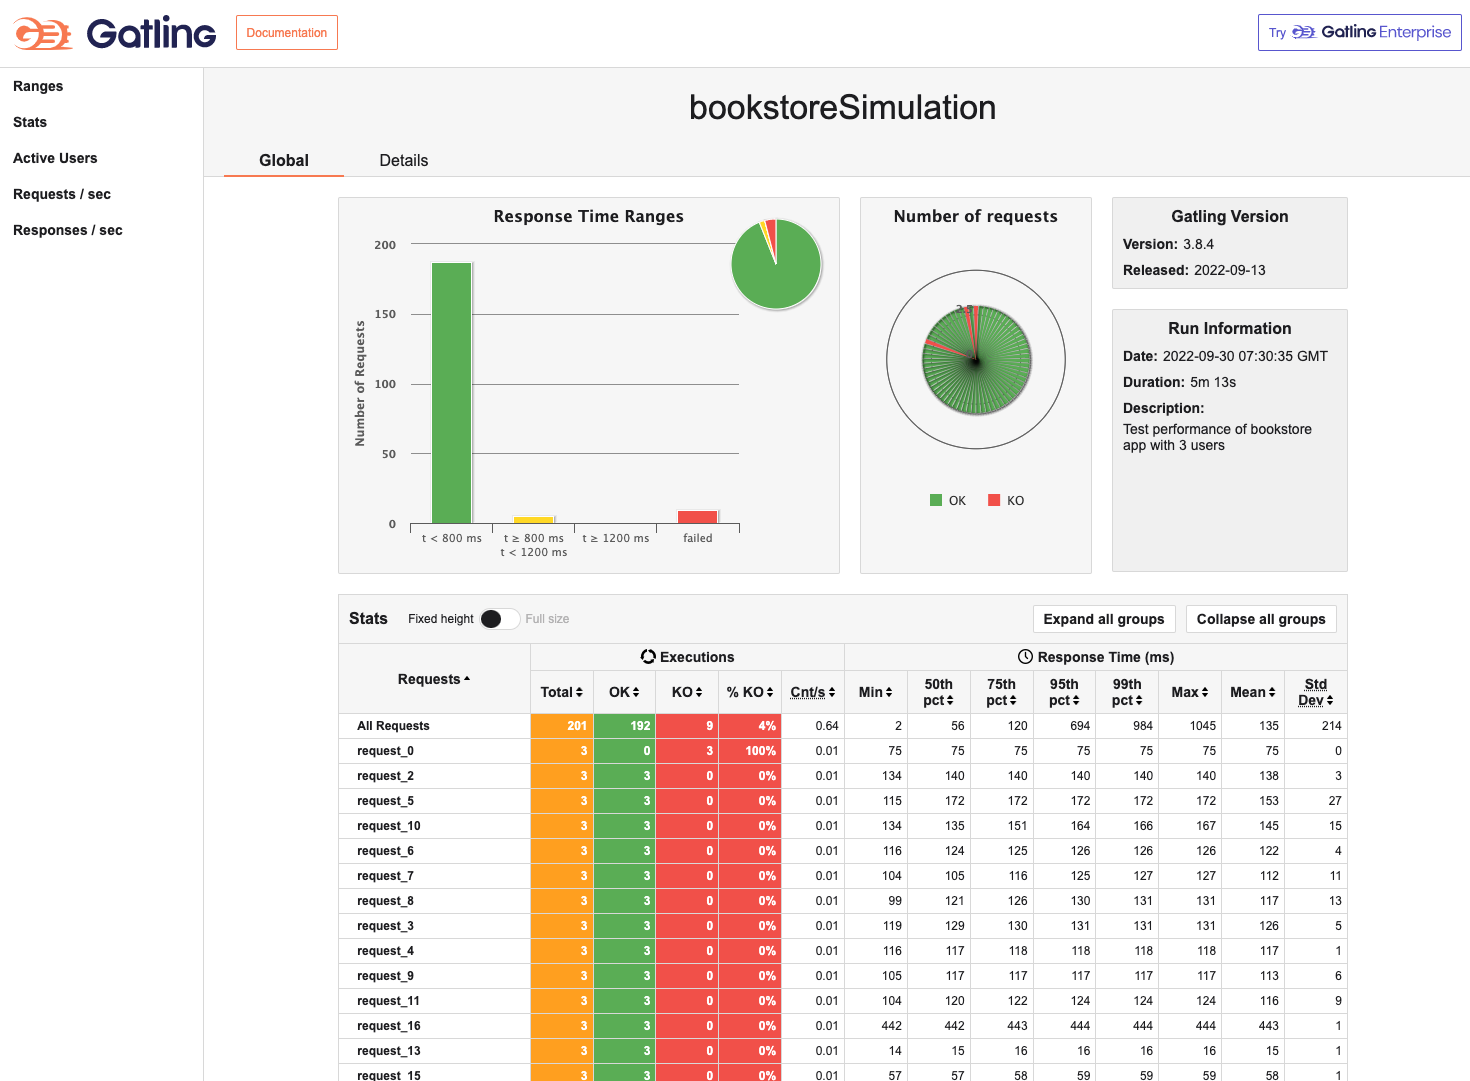Screen dimensions: 1470x1081
Task: Sort by 50th pct column
Action: click(939, 692)
